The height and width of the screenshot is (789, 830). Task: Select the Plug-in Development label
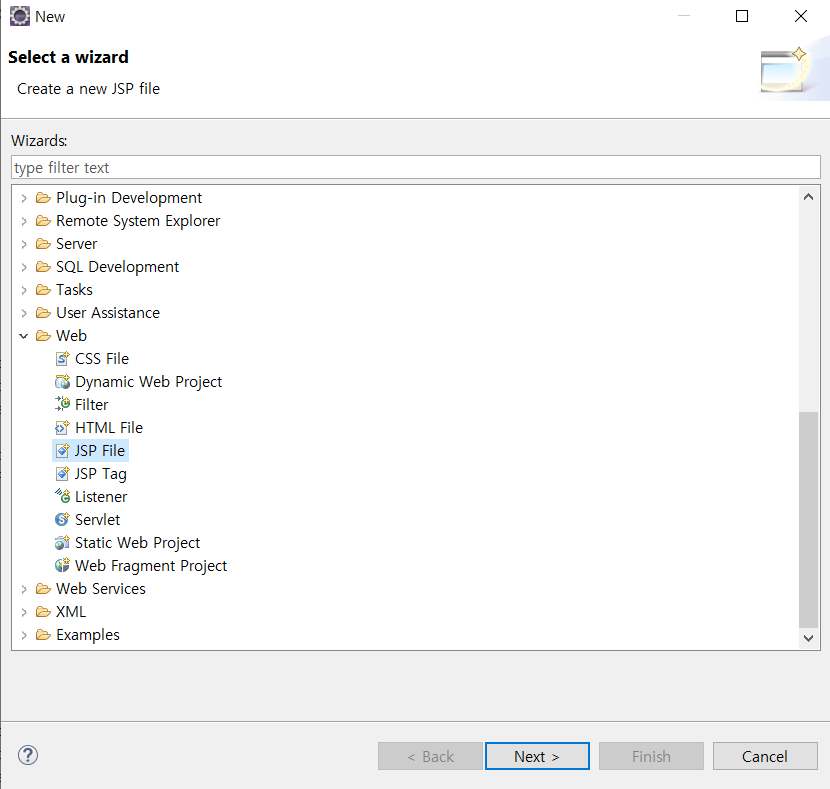tap(129, 198)
